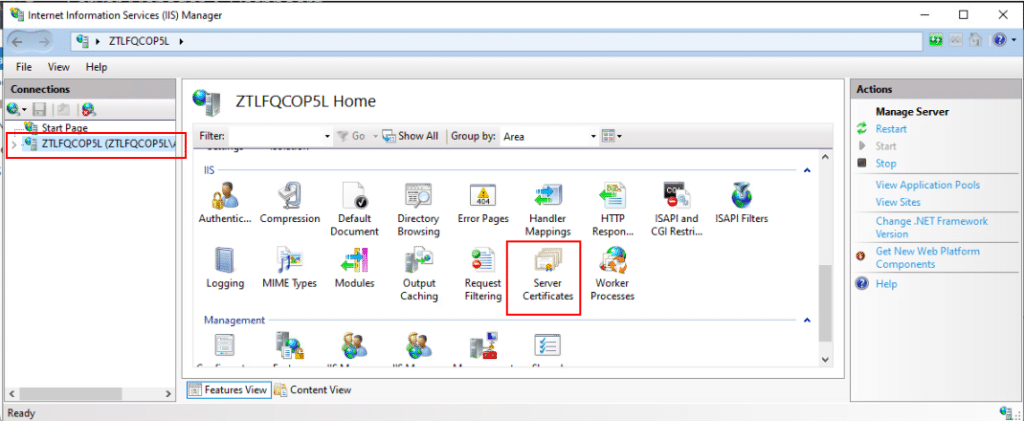Screen dimensions: 1024x421
Task: Open the Worker Processes feature
Action: pos(612,274)
